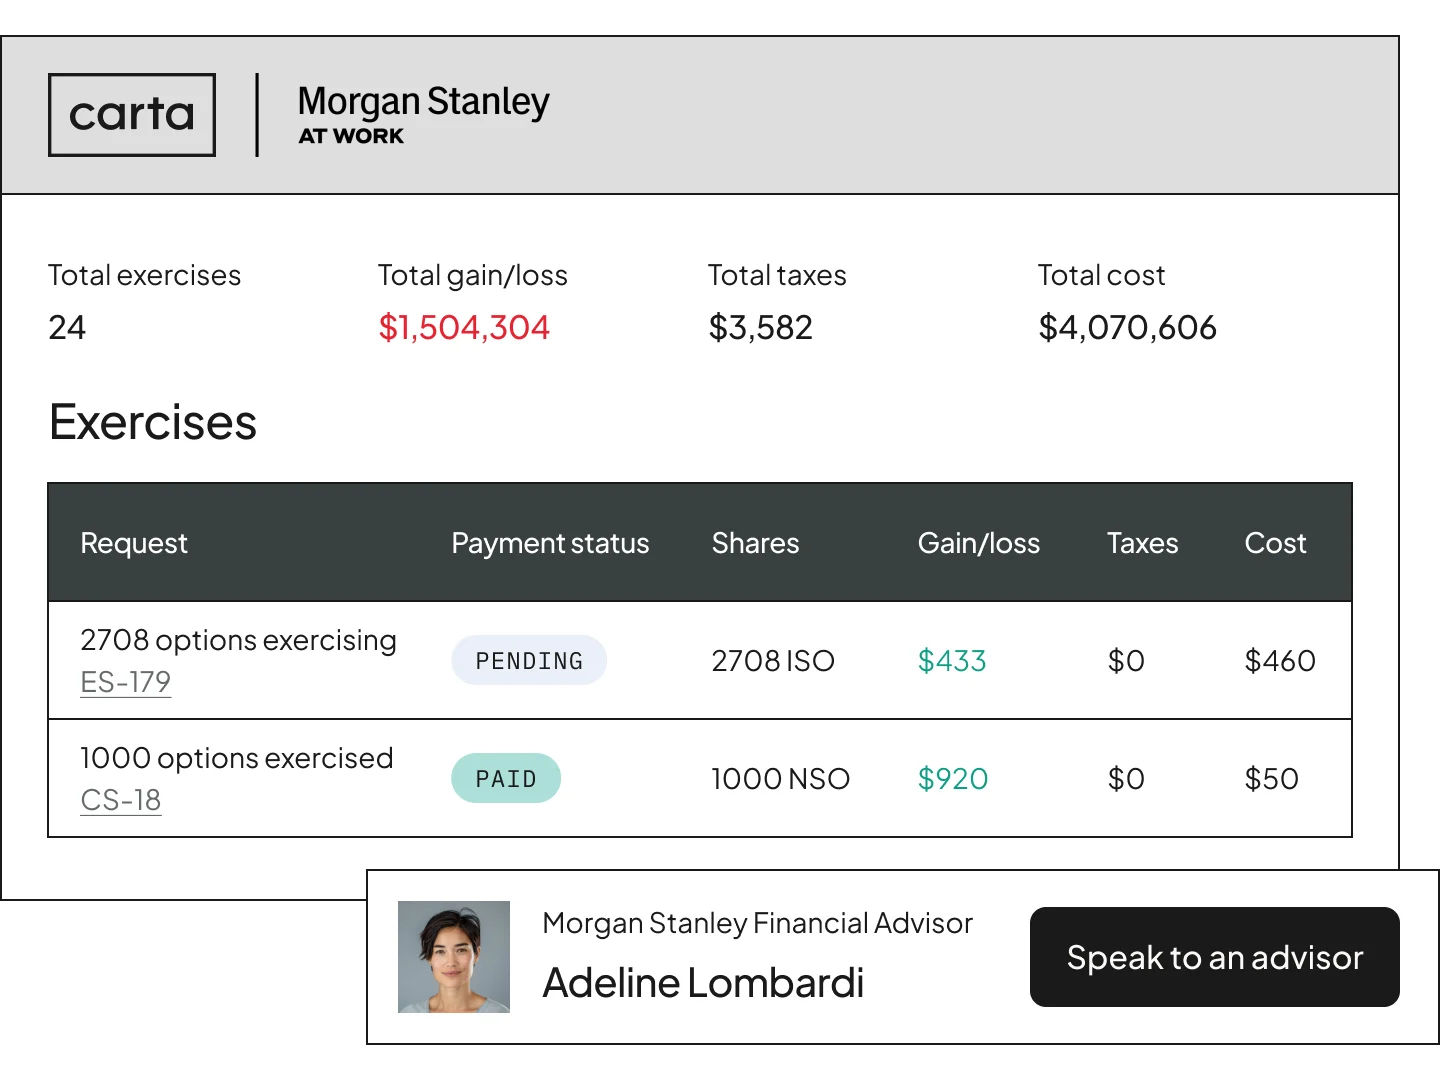1440x1080 pixels.
Task: Select the Total exercises value 24
Action: point(67,327)
